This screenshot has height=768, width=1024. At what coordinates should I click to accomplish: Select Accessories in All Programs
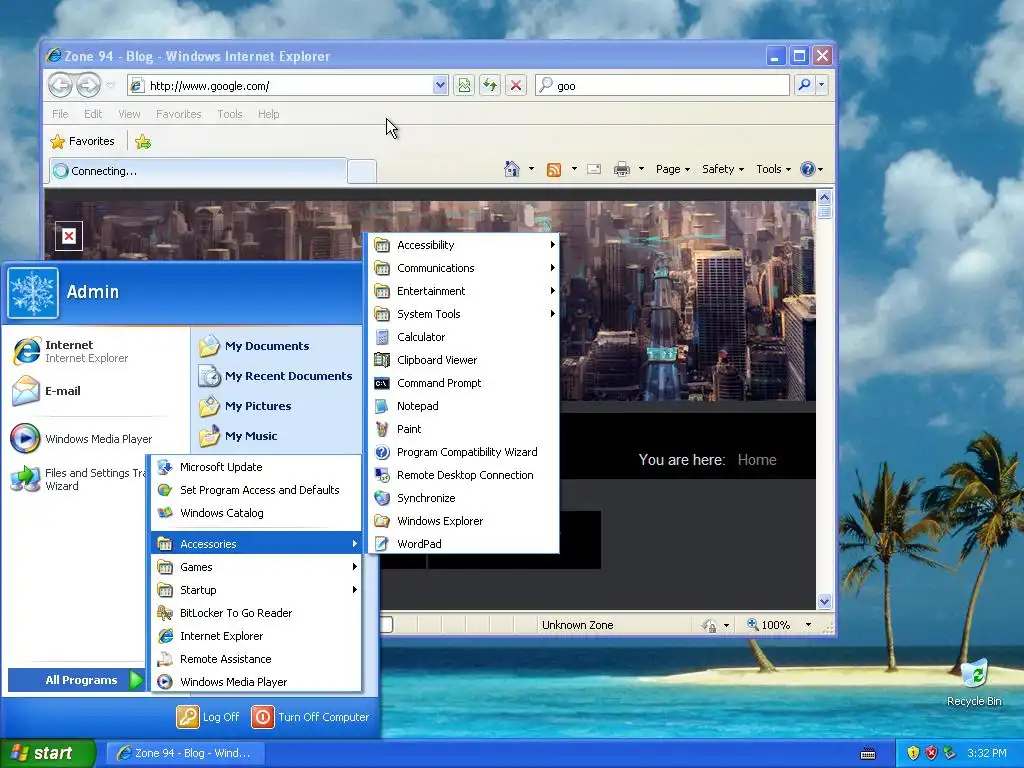[x=256, y=543]
